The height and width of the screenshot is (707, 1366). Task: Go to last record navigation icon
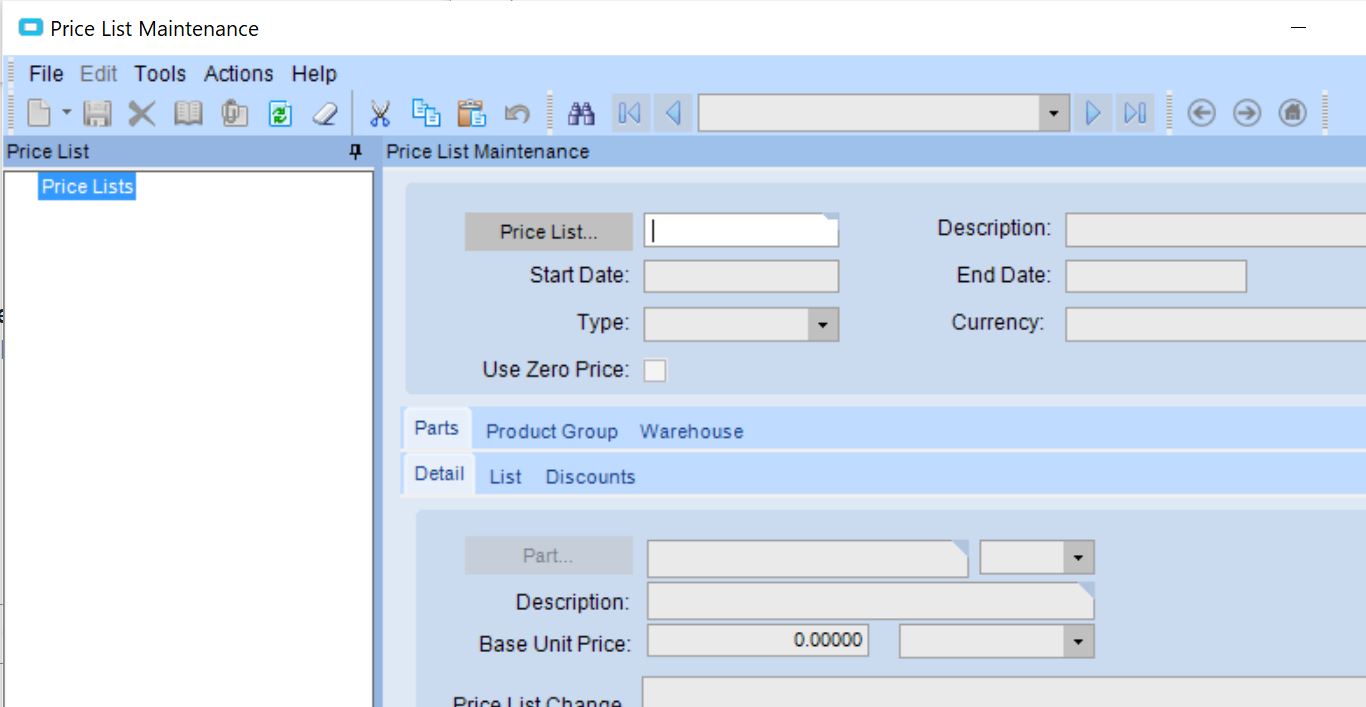click(x=1135, y=113)
